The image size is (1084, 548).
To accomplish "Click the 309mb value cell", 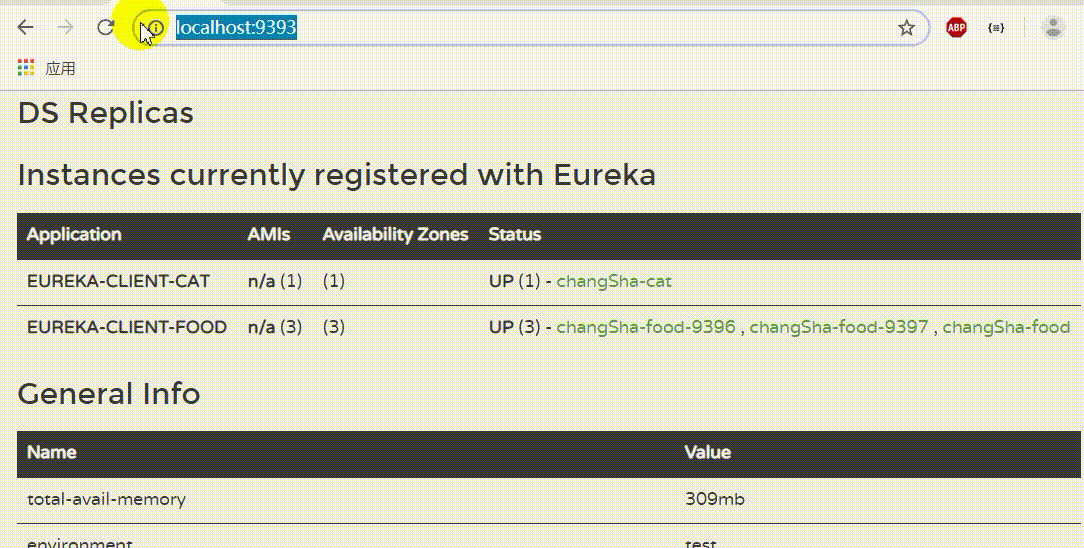I will tap(715, 499).
